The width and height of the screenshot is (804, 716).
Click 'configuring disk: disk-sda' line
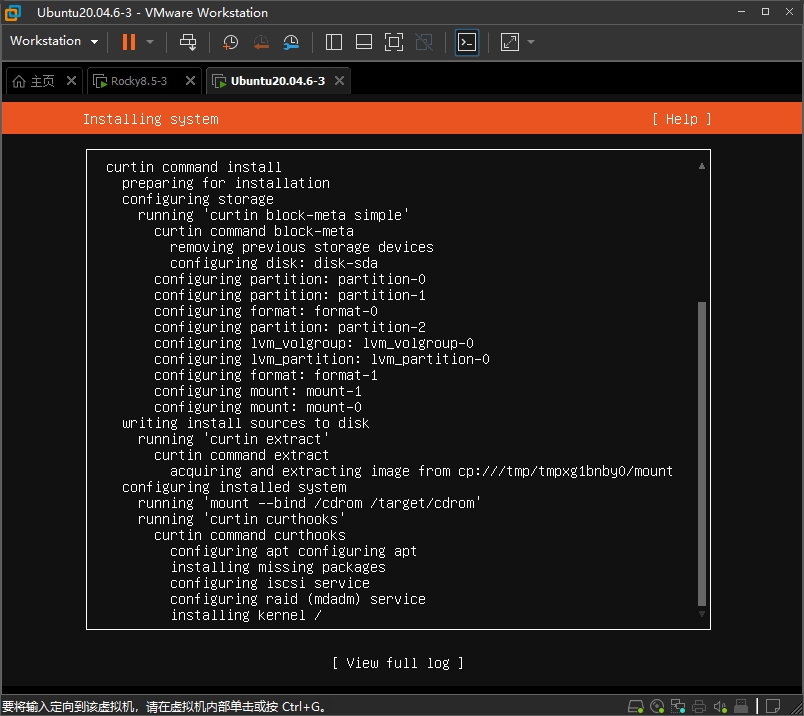click(x=274, y=263)
